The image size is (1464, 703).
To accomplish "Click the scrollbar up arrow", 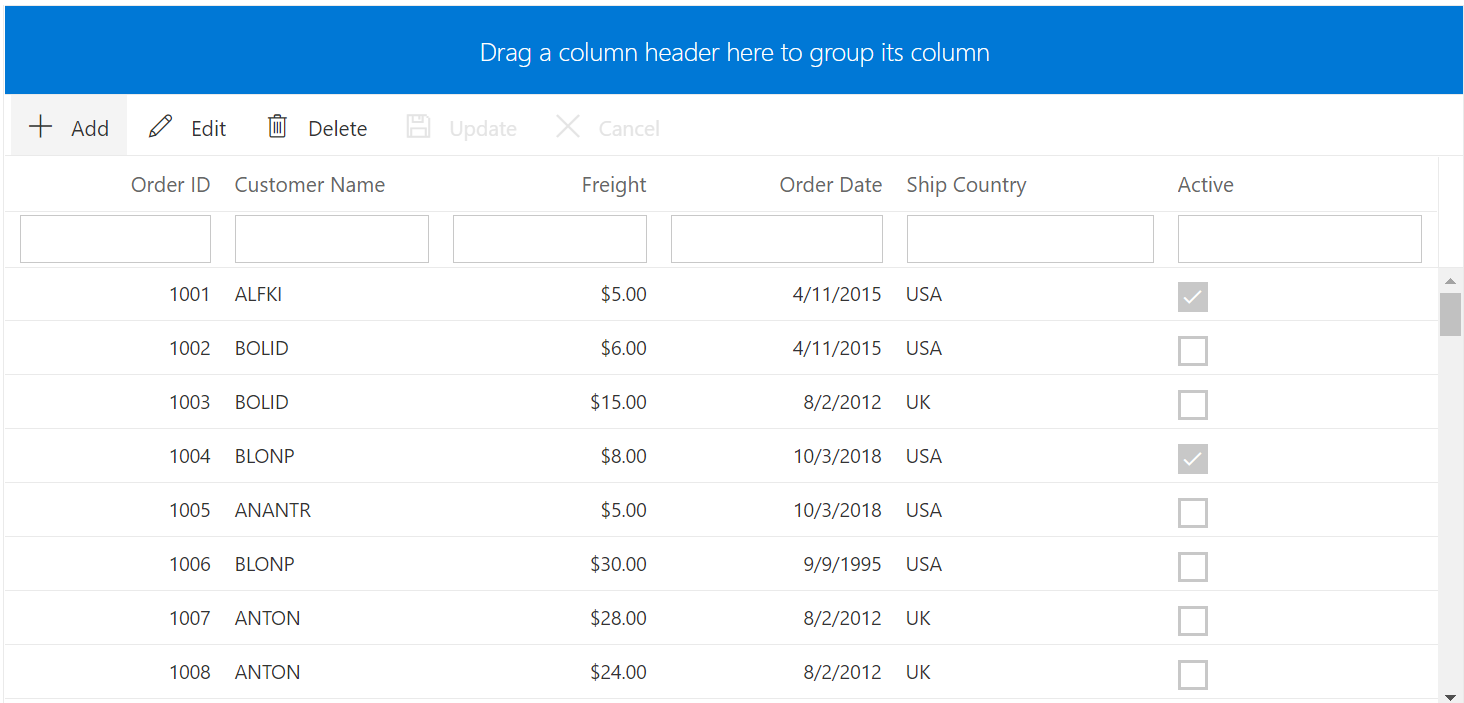I will tap(1450, 281).
